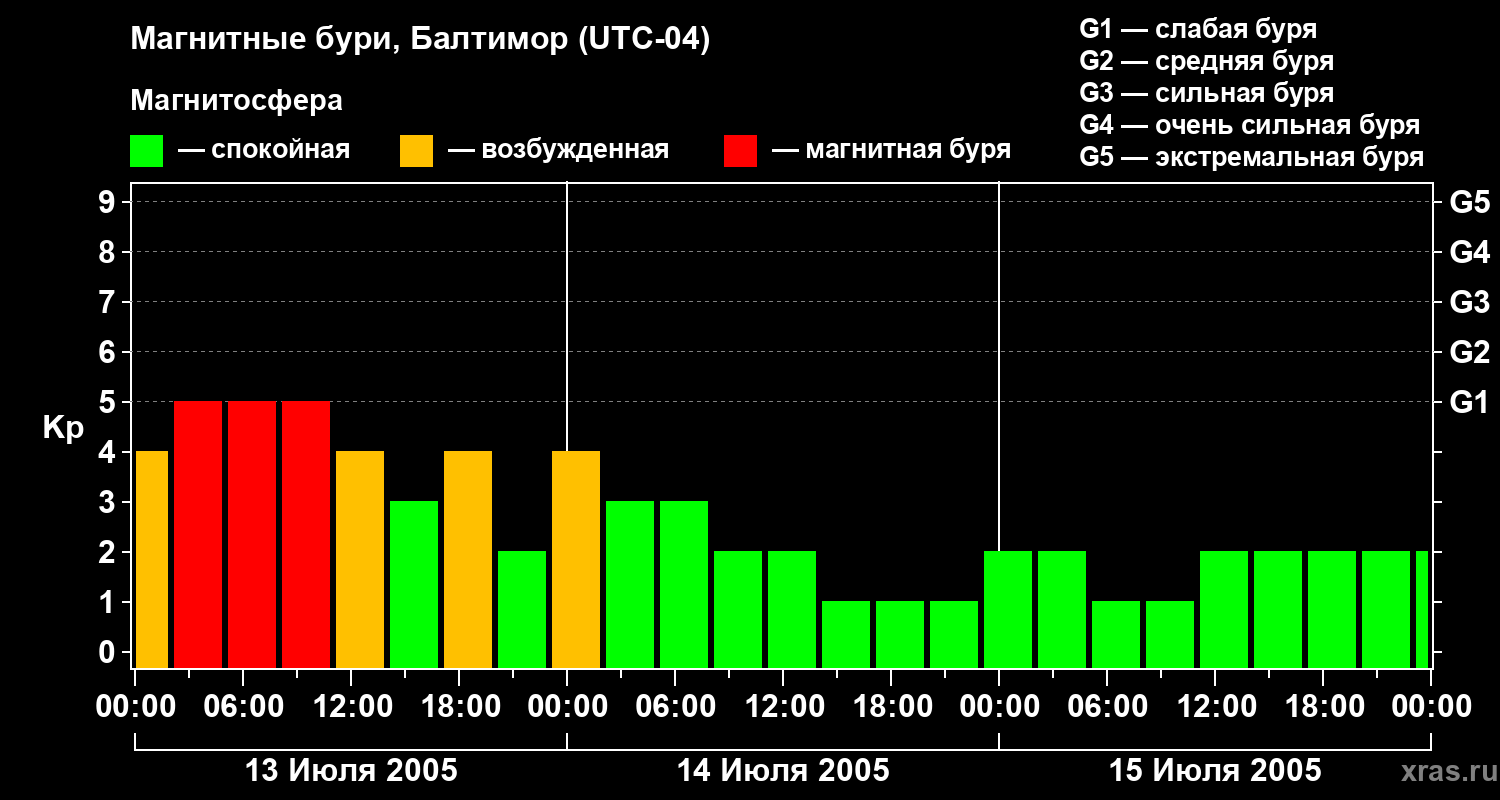Screen dimensions: 1500x800
Task: Click the Kp 1 bar starting 18:00 on 14 Июля
Action: 900,634
